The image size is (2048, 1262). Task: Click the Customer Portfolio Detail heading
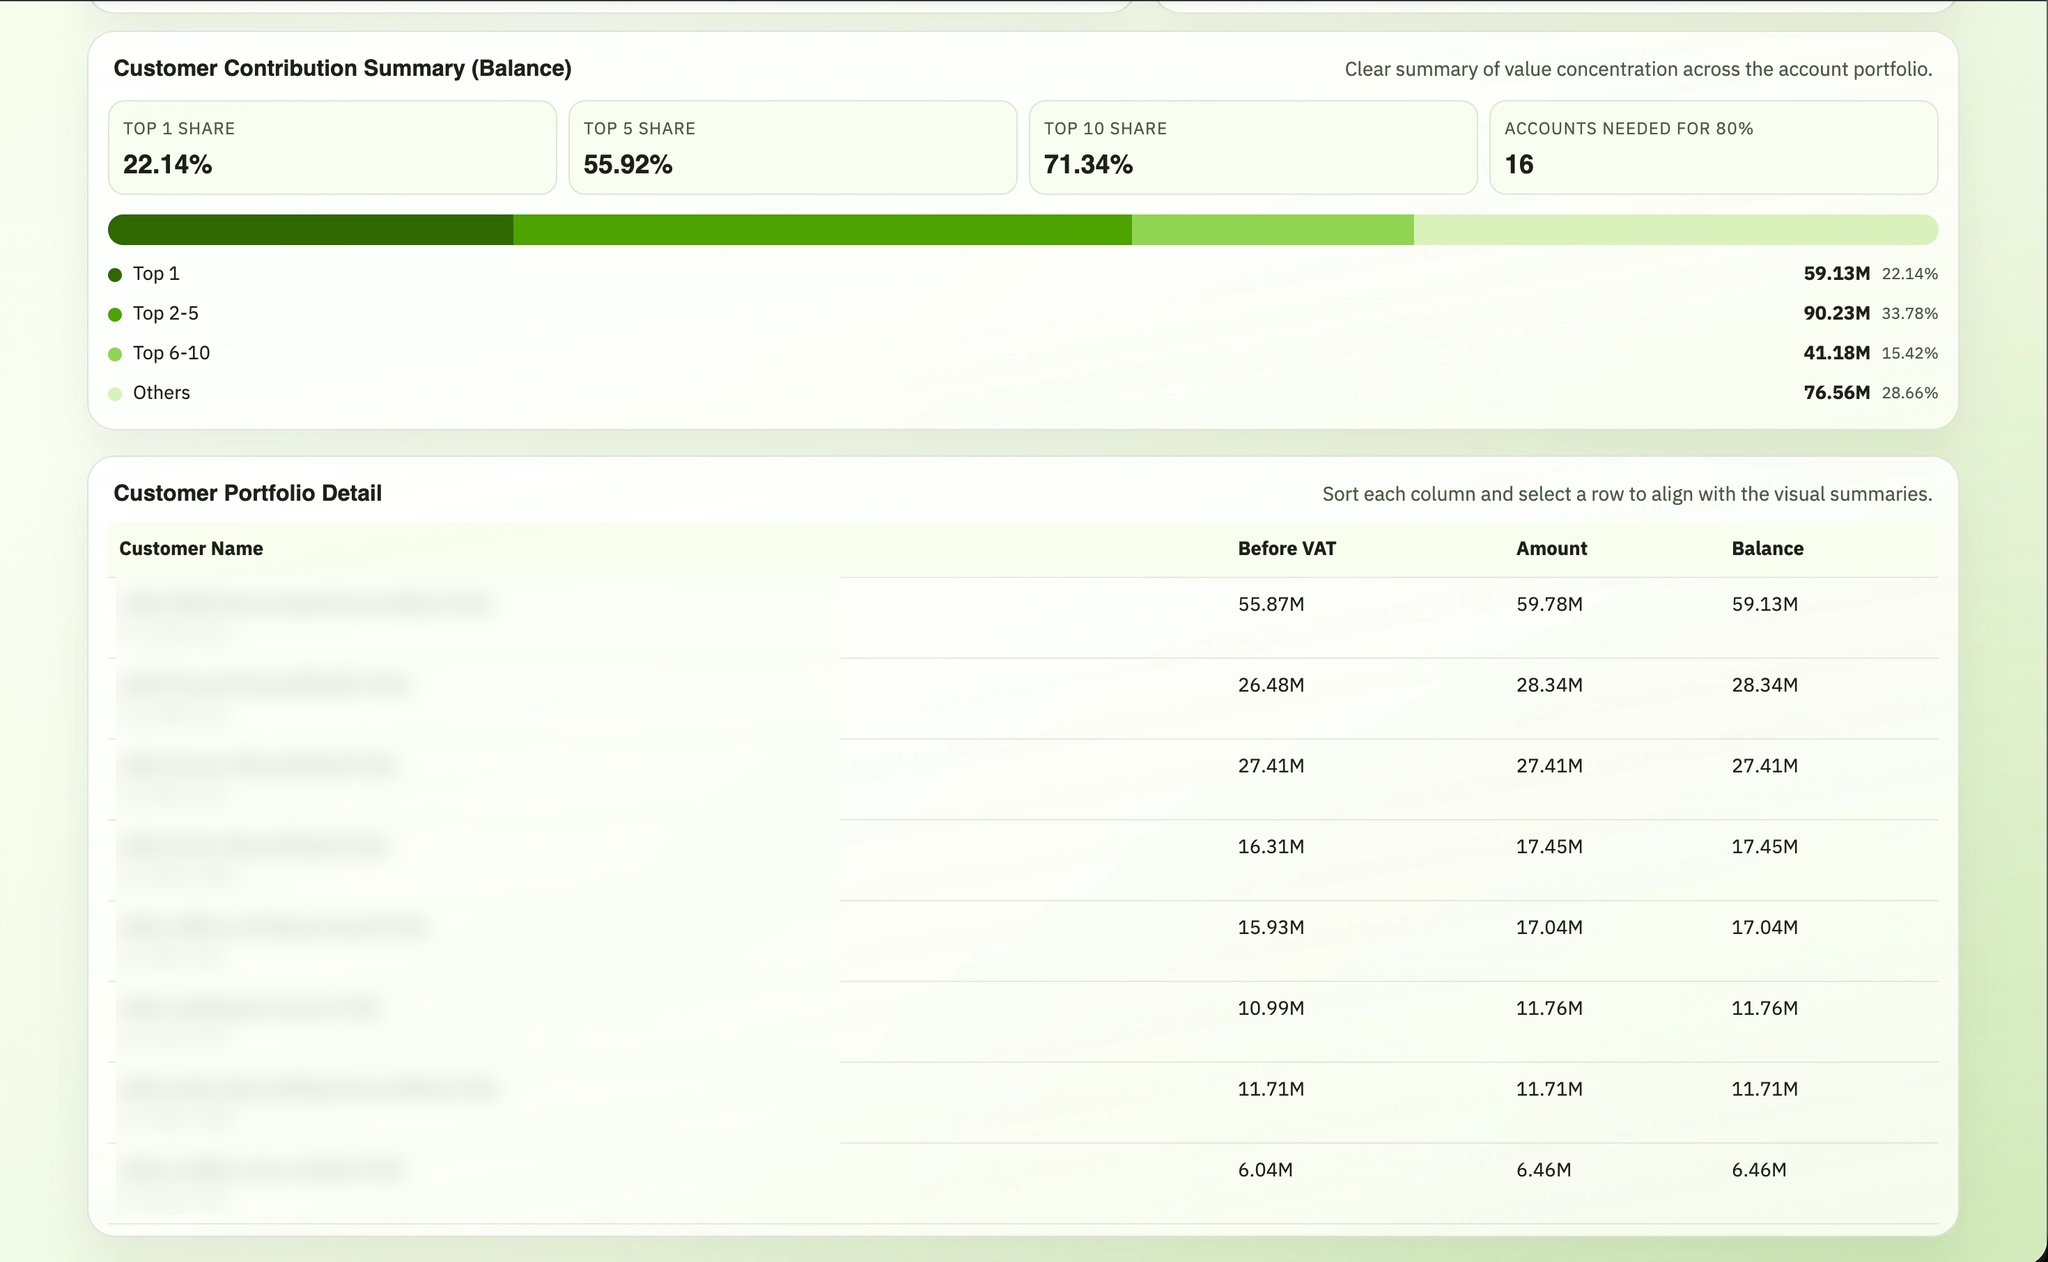point(248,493)
